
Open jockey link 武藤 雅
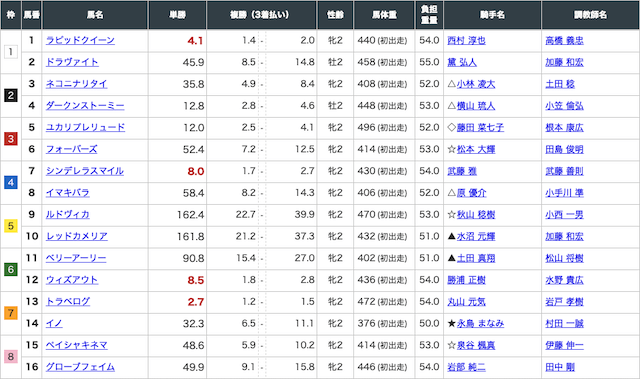pos(462,171)
